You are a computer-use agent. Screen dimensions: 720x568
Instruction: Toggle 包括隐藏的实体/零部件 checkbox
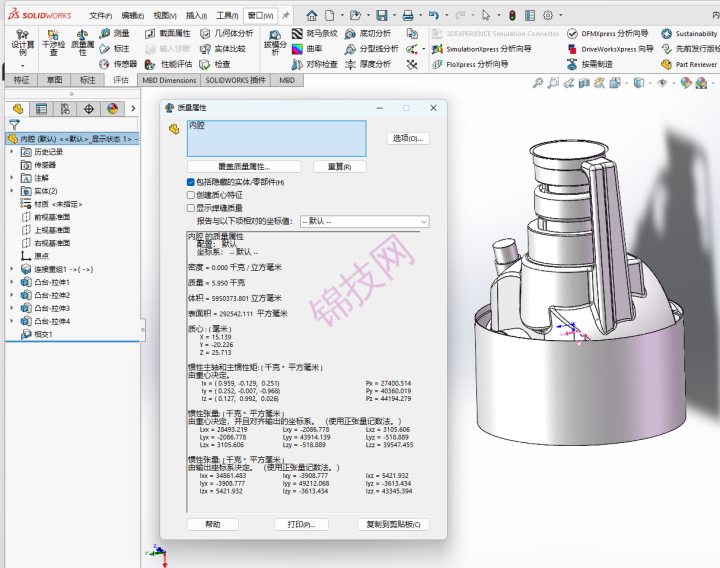(x=191, y=182)
